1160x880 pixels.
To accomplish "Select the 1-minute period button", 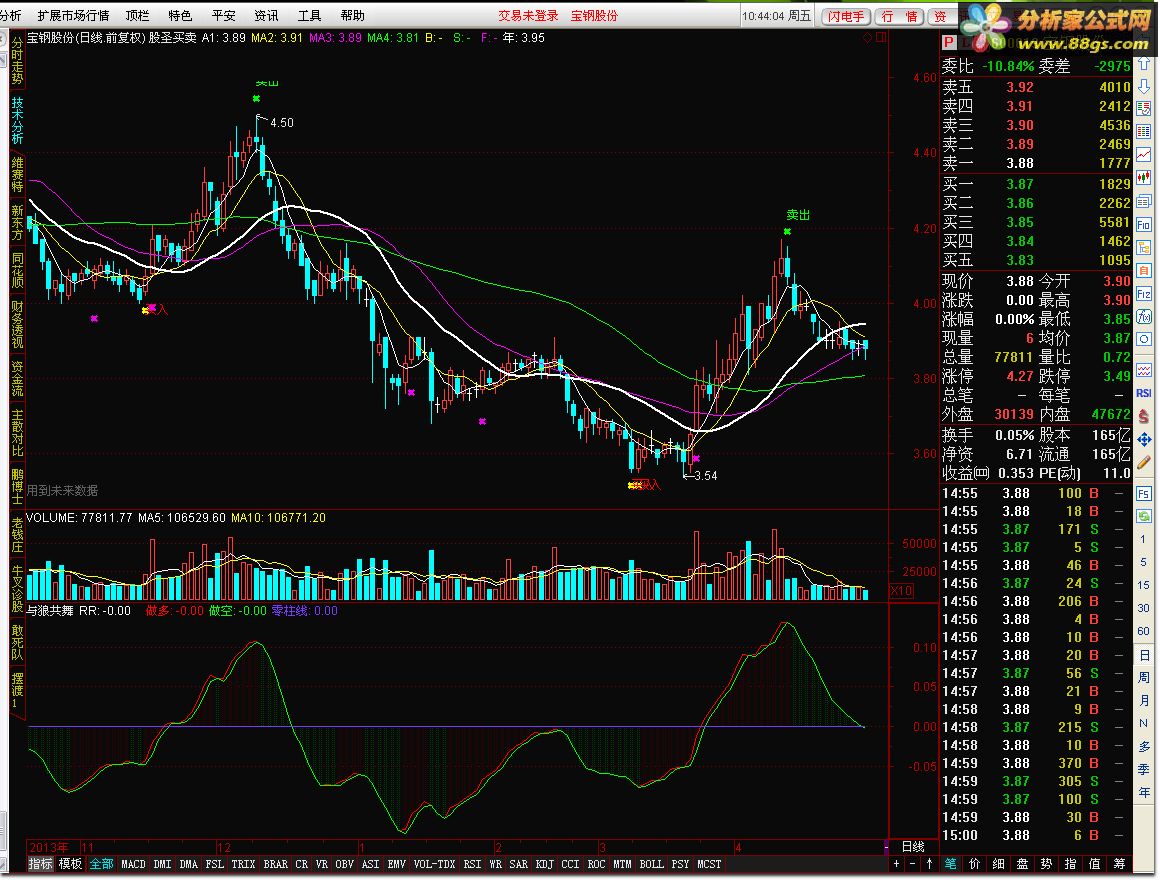I will [x=1144, y=539].
